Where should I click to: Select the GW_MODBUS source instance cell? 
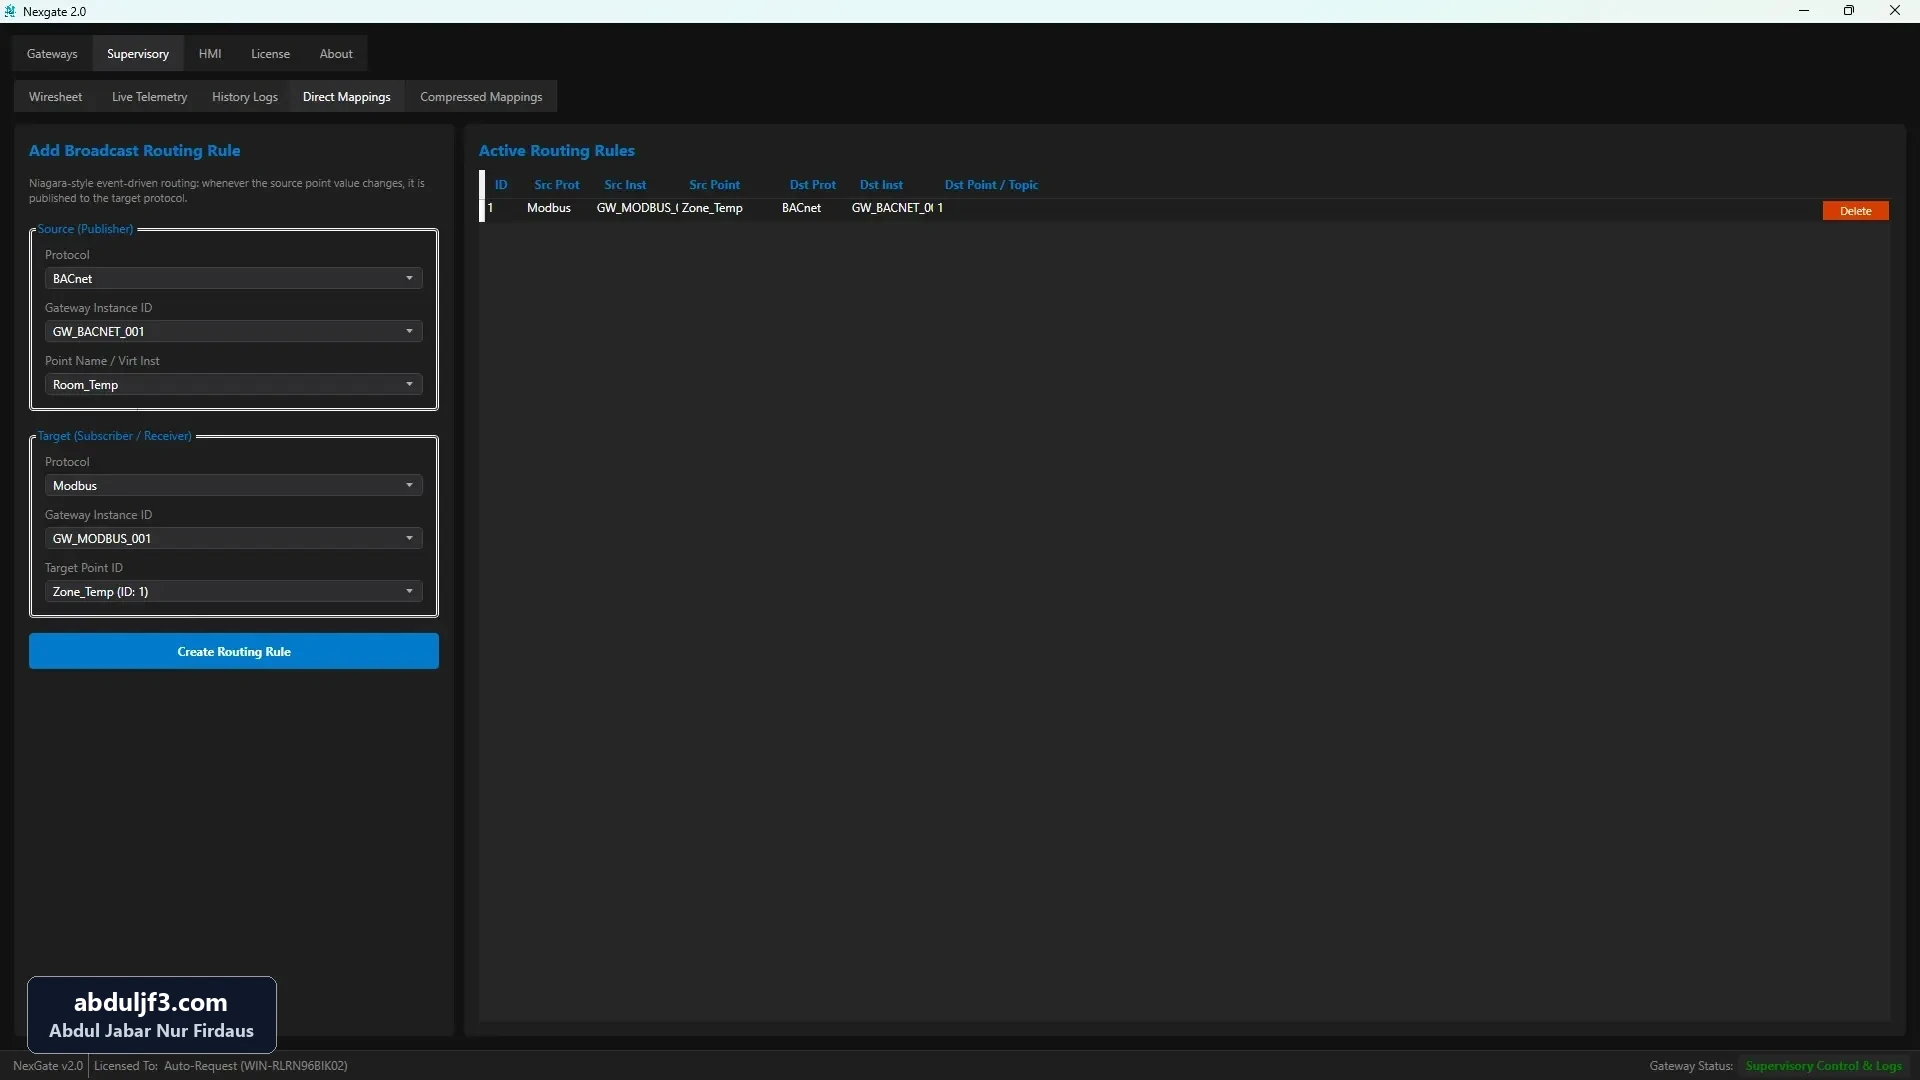click(637, 208)
